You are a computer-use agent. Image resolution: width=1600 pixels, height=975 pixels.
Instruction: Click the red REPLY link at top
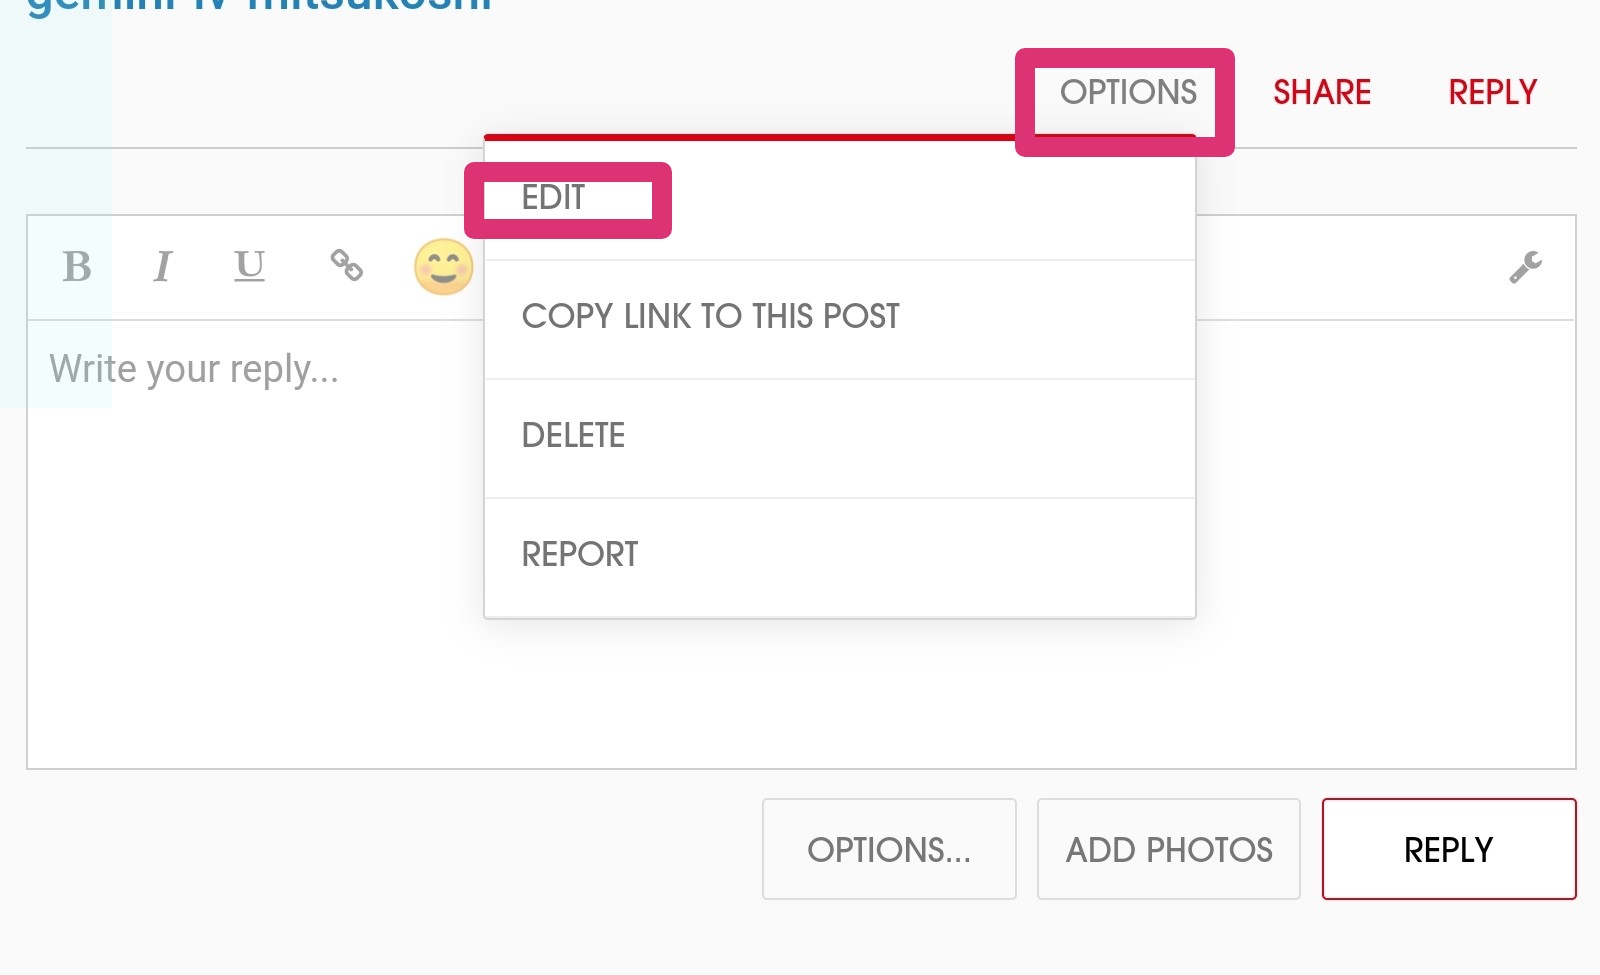(x=1492, y=93)
